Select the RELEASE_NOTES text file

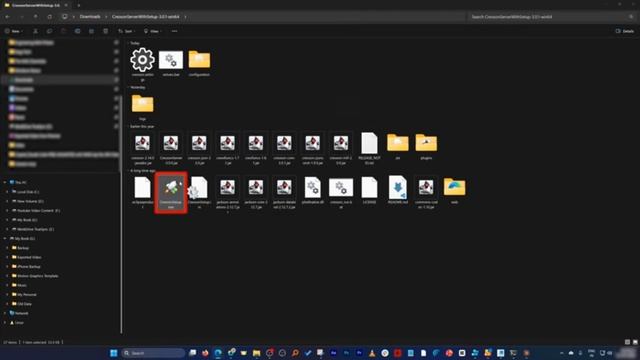pyautogui.click(x=369, y=148)
